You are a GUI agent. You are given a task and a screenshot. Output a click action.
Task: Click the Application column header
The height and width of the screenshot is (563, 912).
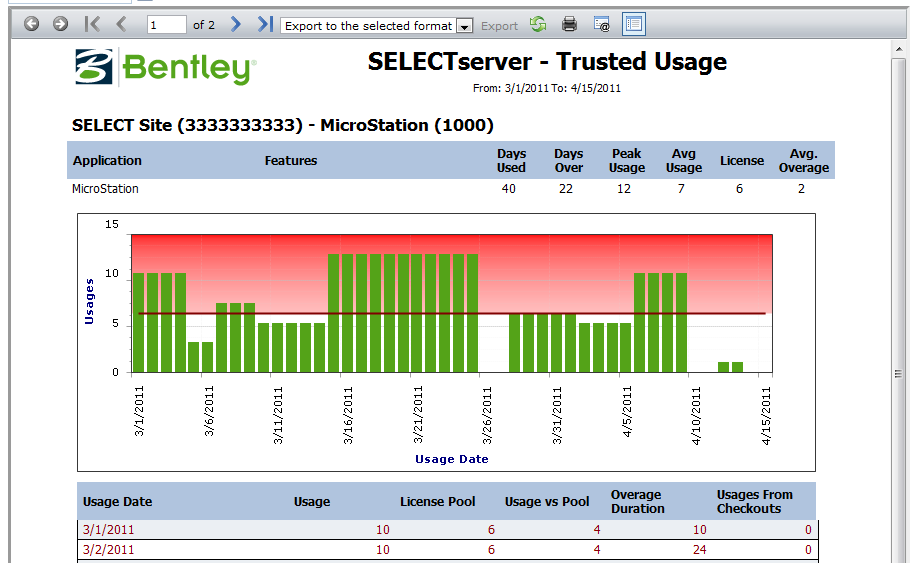point(107,161)
